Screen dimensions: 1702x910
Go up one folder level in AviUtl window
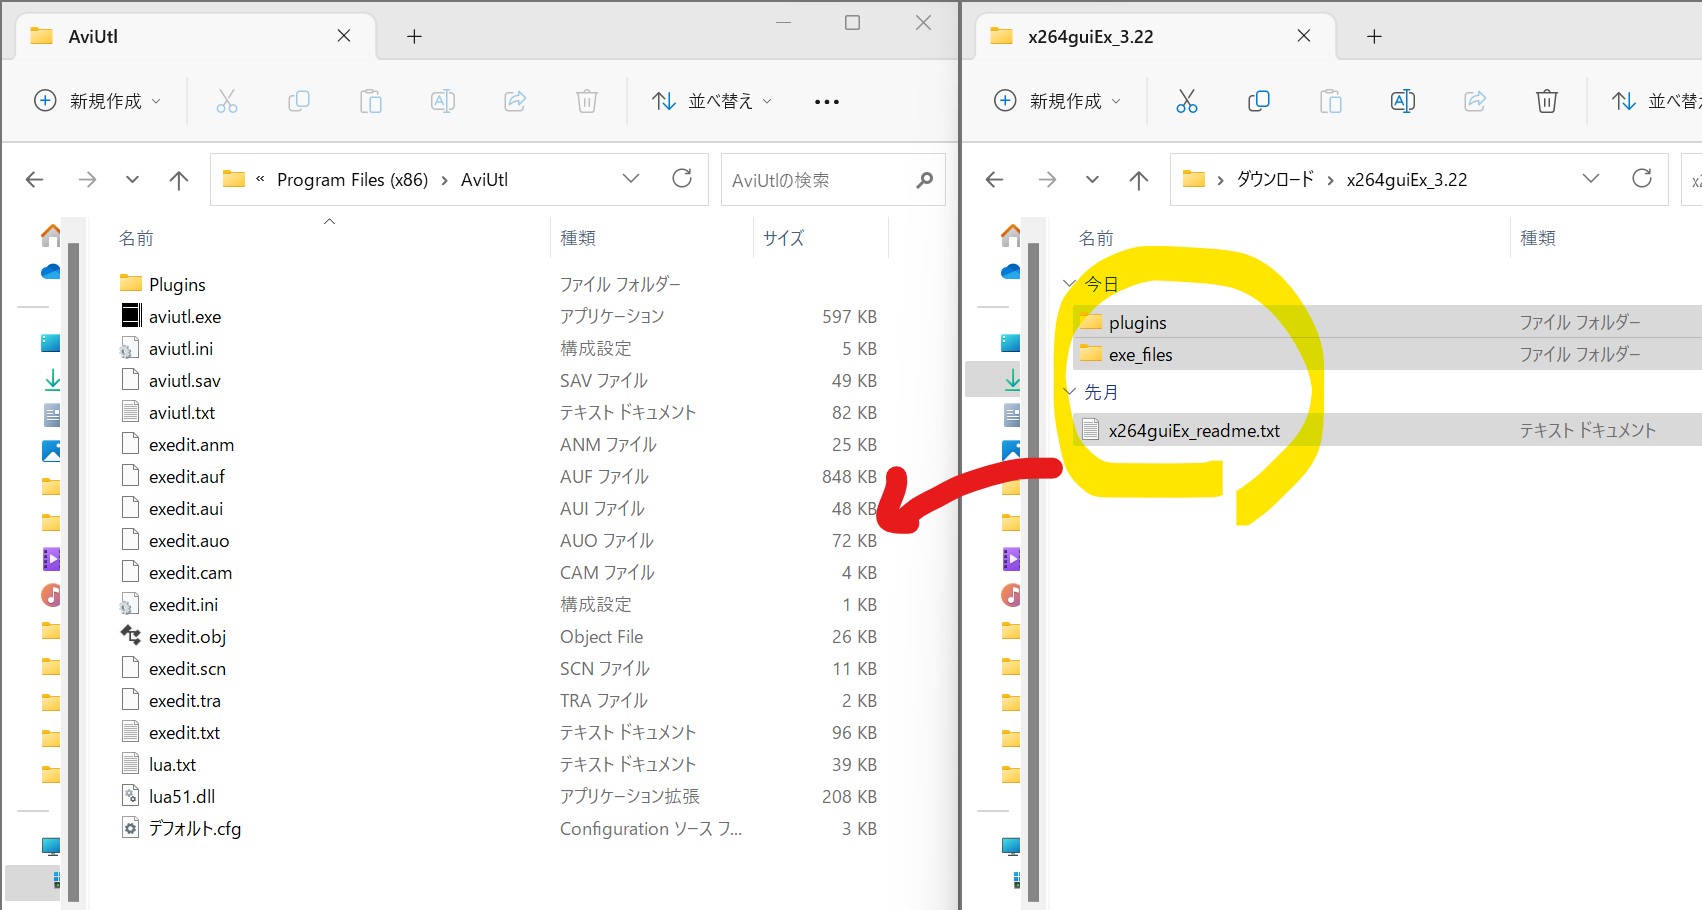[x=179, y=180]
